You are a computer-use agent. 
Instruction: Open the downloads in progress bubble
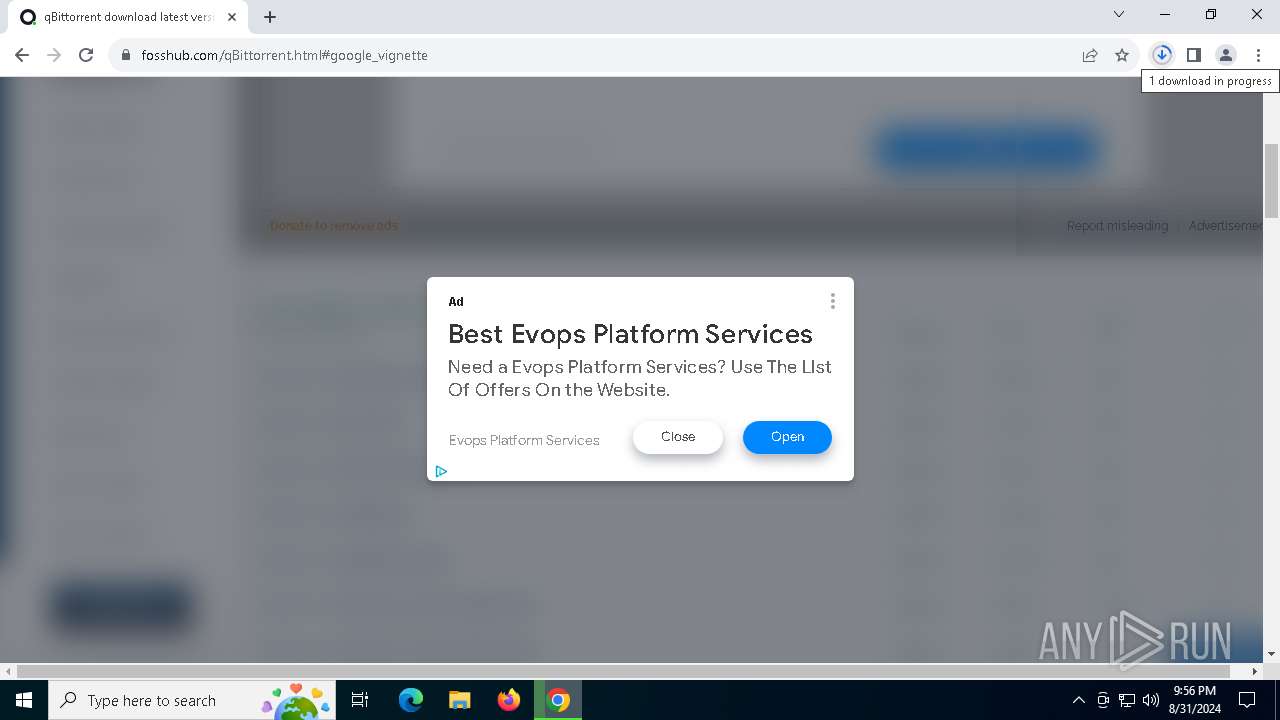pos(1162,55)
